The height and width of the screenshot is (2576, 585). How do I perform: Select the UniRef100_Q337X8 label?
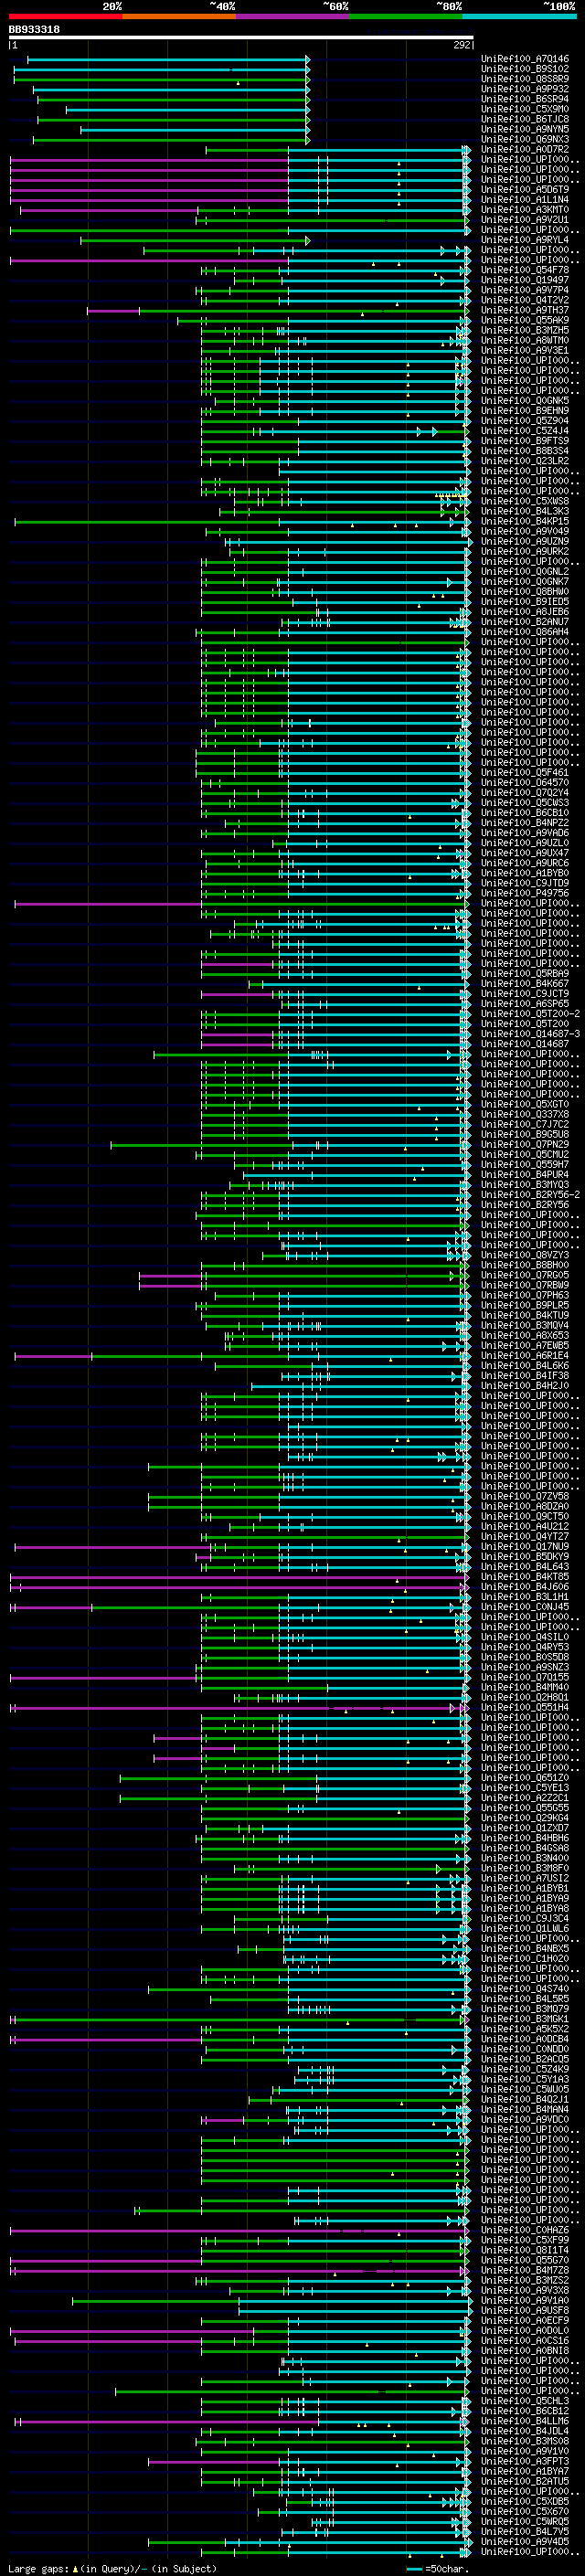[x=525, y=1114]
